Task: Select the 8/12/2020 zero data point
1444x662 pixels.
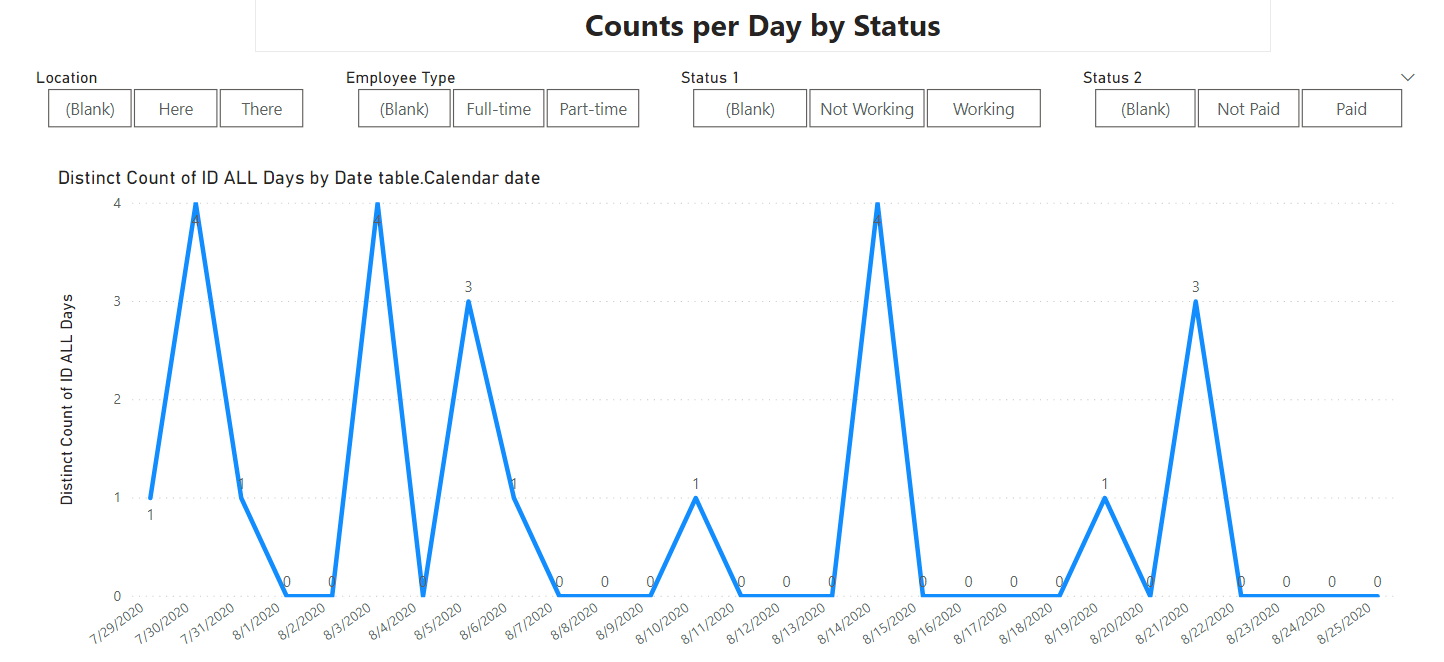Action: click(786, 595)
